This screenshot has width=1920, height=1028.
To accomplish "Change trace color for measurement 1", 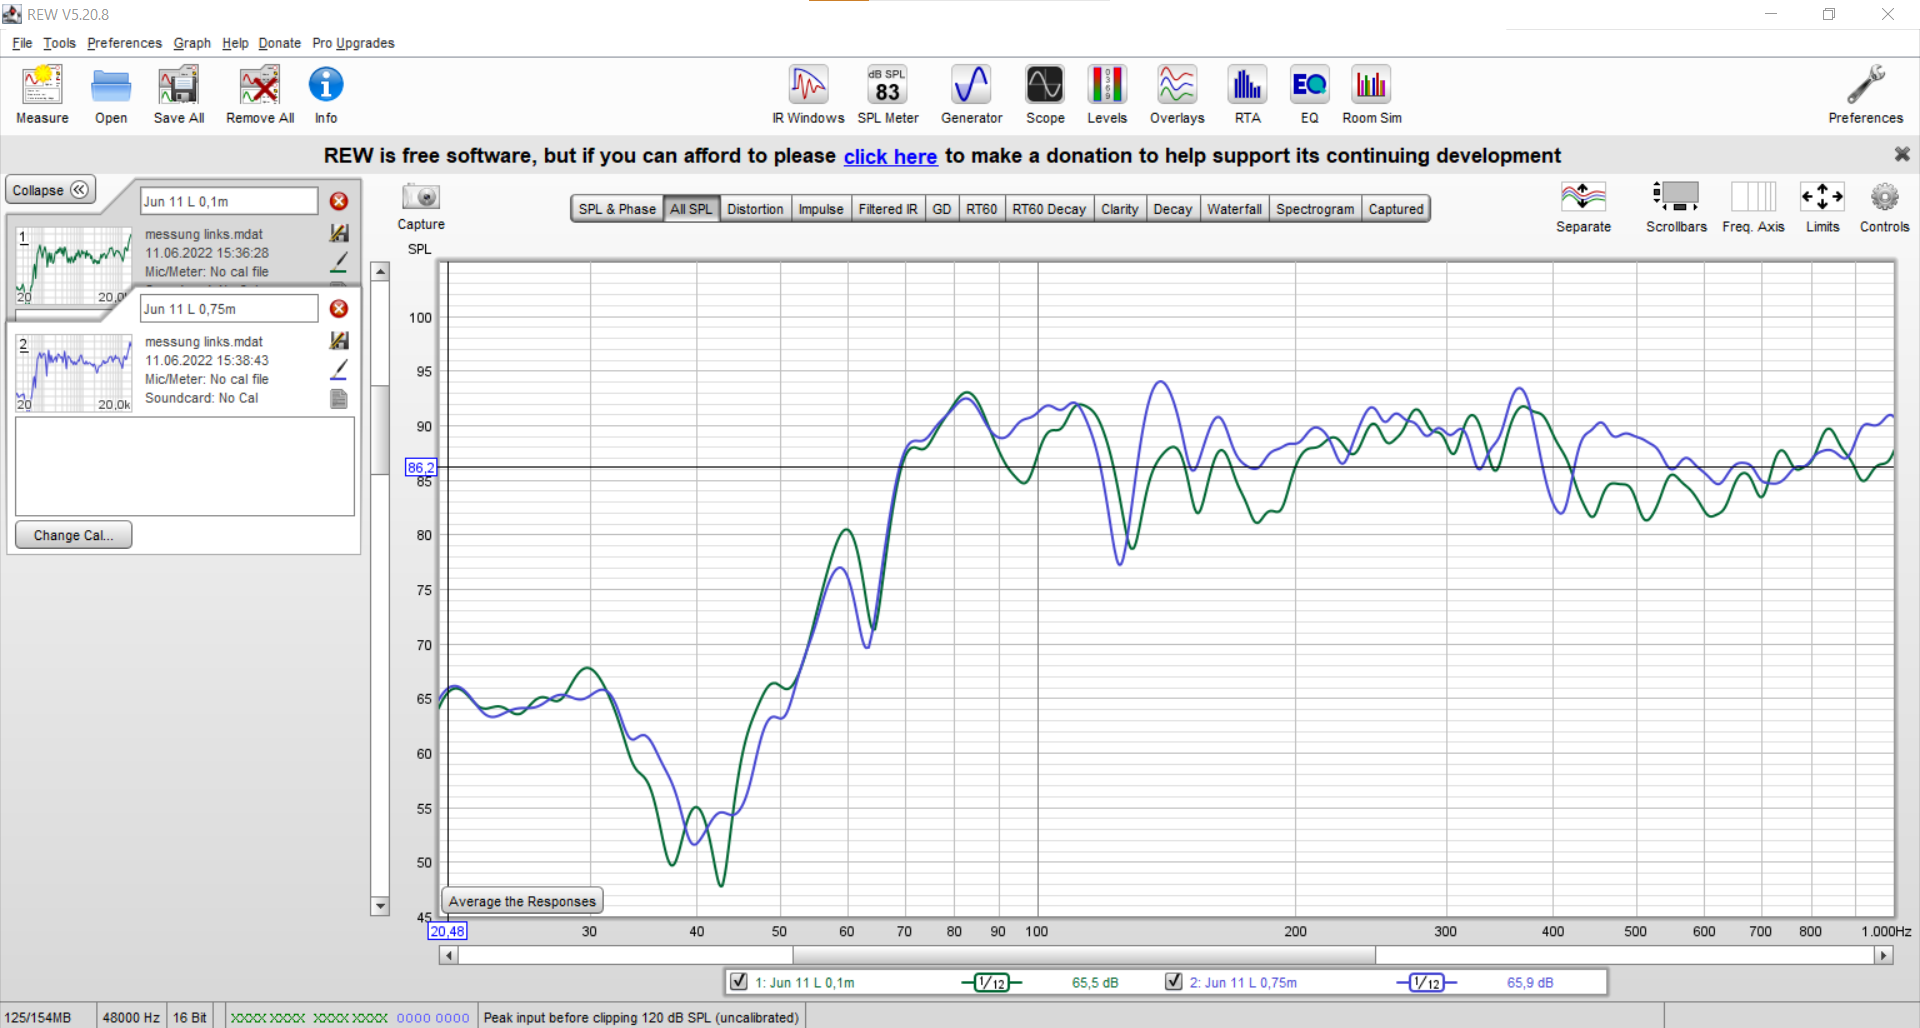I will [x=339, y=262].
